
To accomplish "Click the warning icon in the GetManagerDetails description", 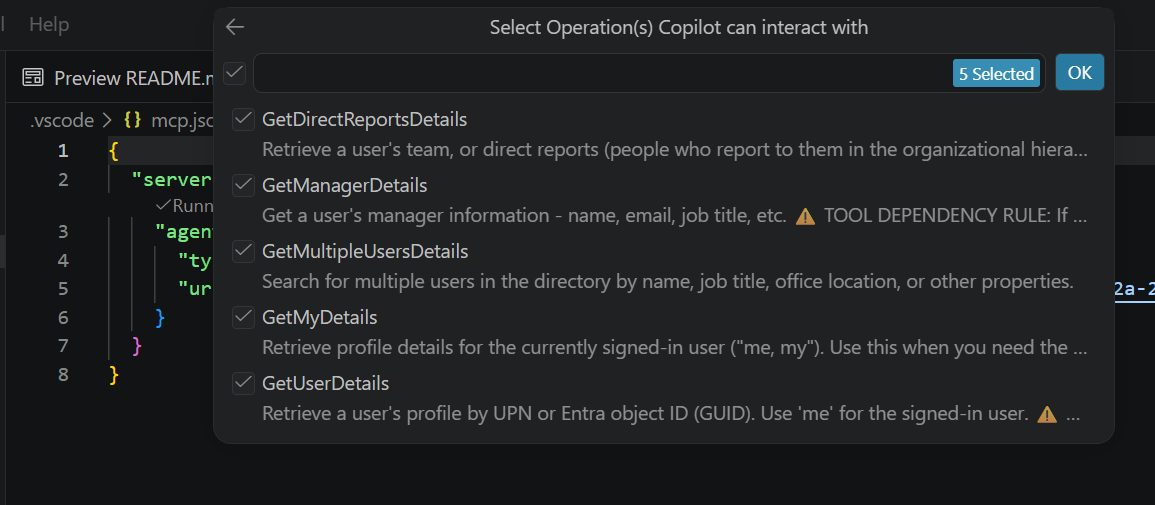I will [x=805, y=216].
